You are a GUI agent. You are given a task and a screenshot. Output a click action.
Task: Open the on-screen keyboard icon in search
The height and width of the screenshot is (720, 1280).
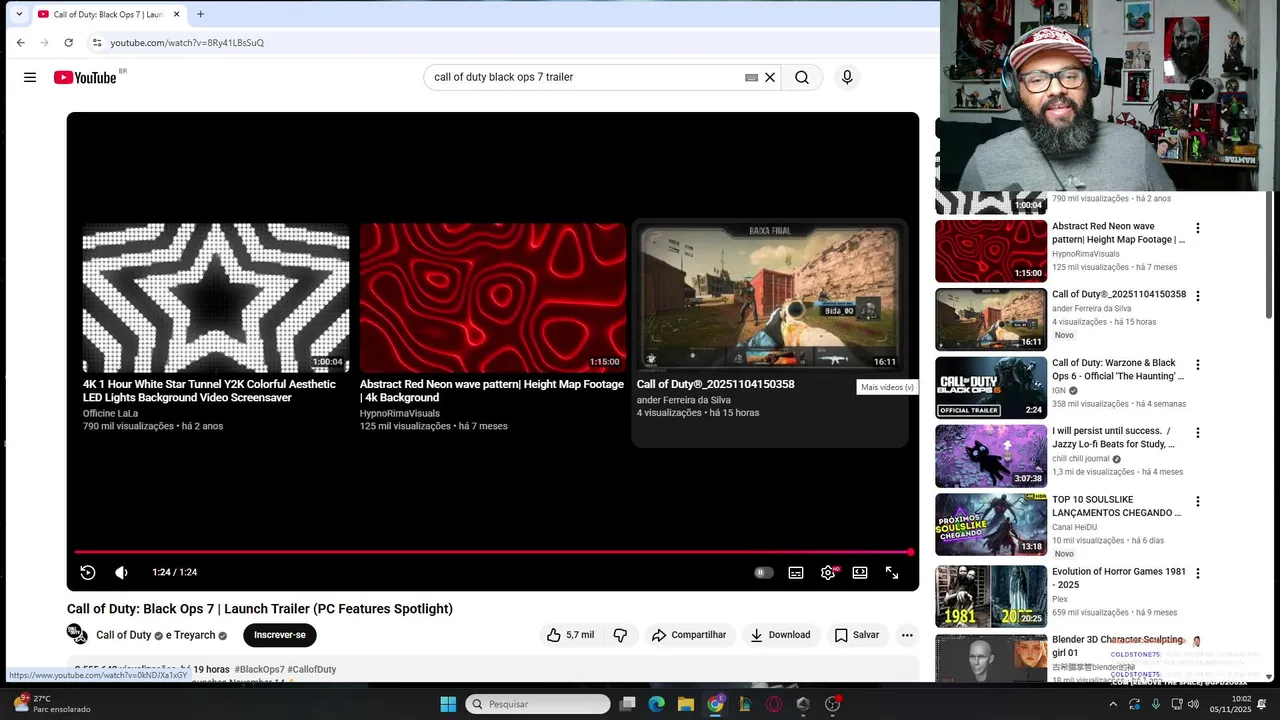pos(751,77)
